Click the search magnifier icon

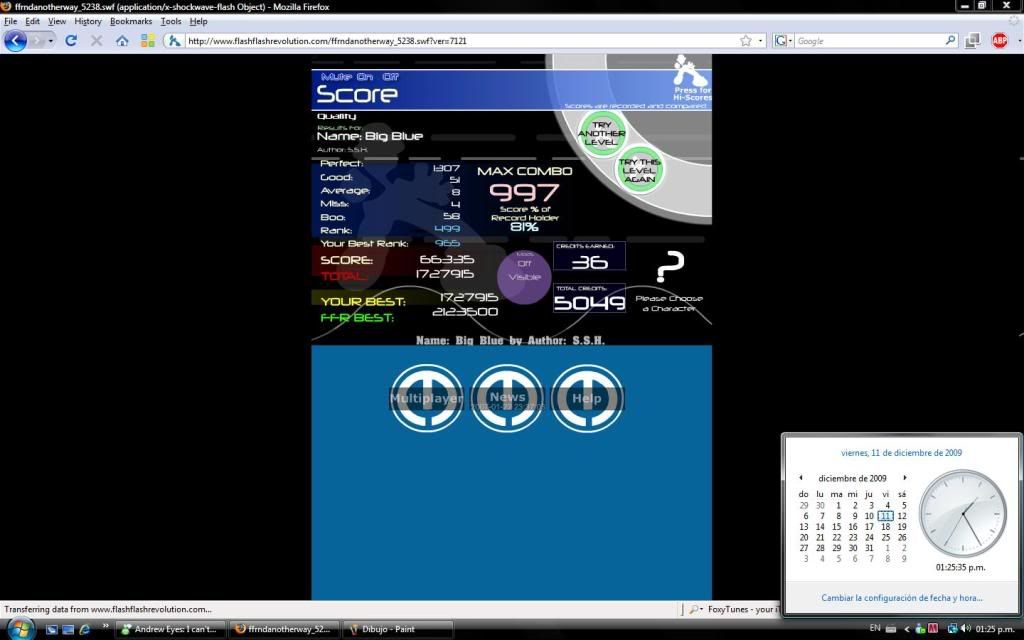pos(950,41)
